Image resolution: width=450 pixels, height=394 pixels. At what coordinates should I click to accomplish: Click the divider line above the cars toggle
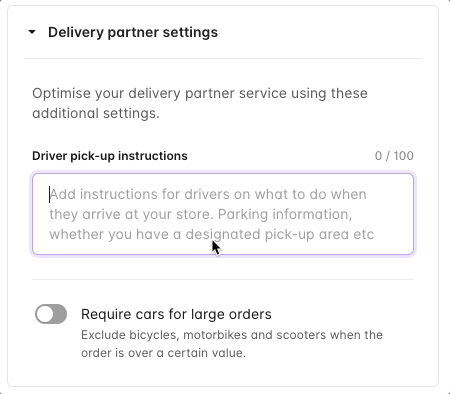point(223,279)
